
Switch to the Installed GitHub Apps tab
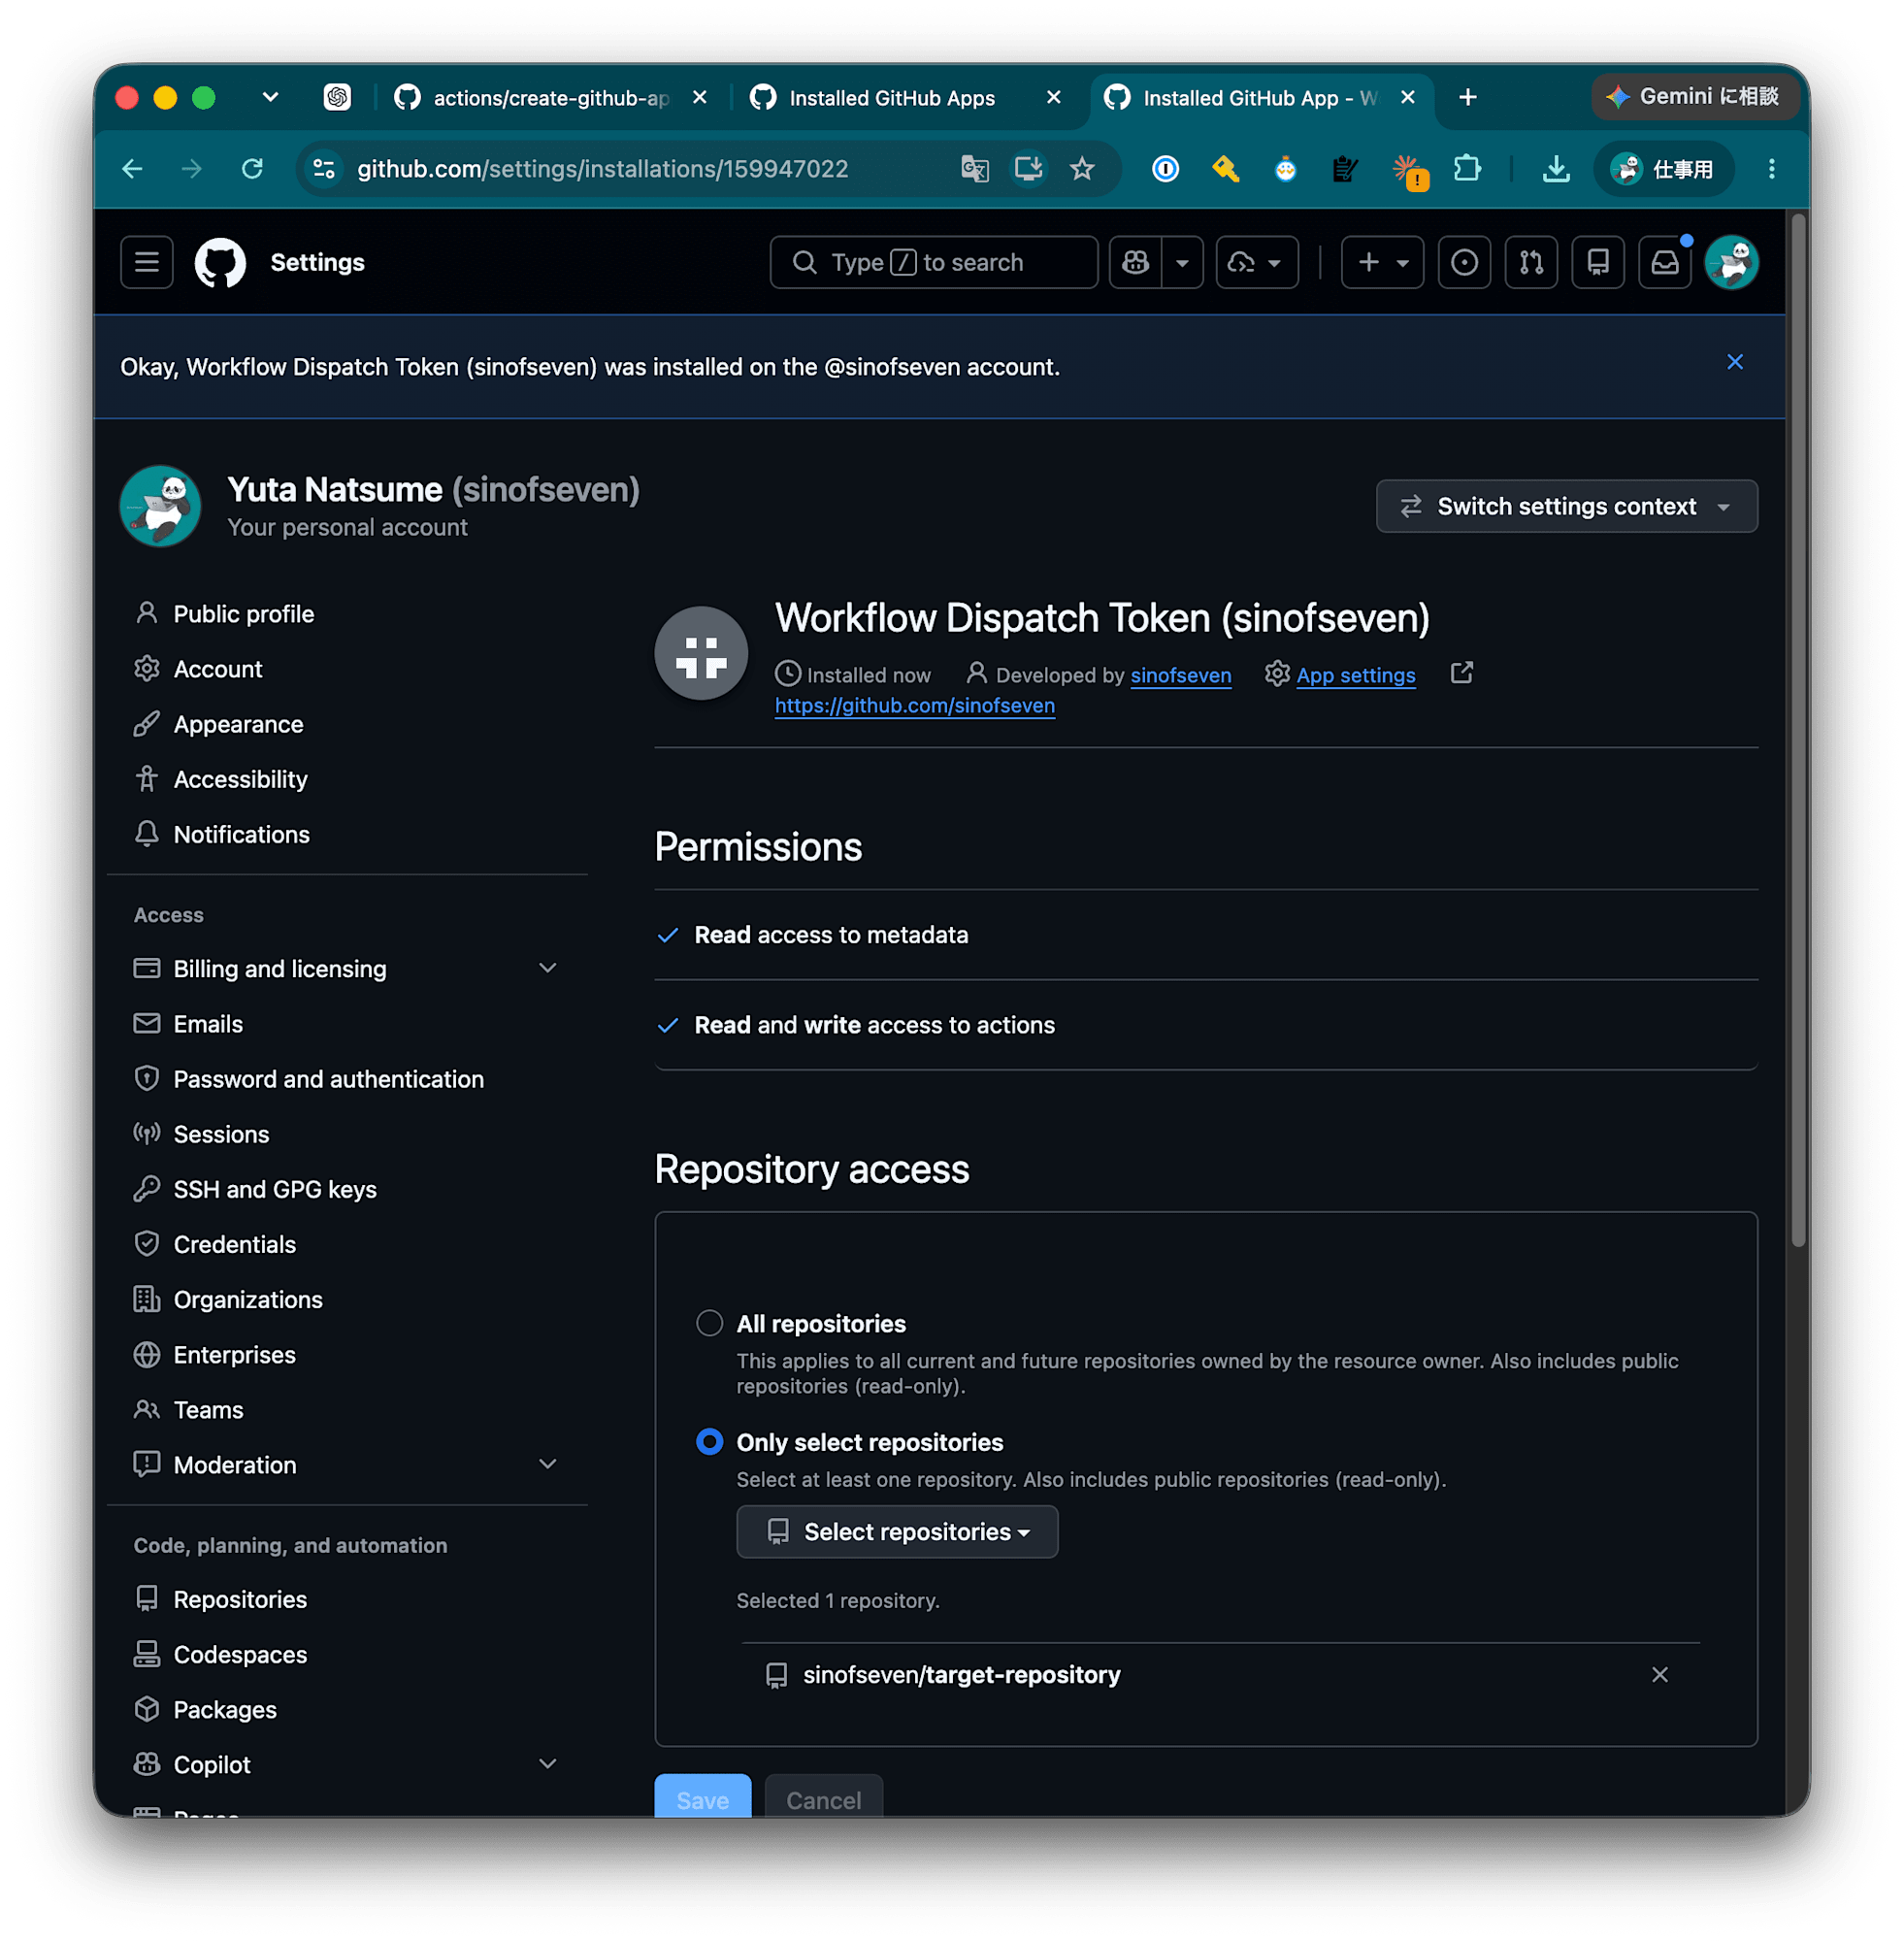point(890,97)
